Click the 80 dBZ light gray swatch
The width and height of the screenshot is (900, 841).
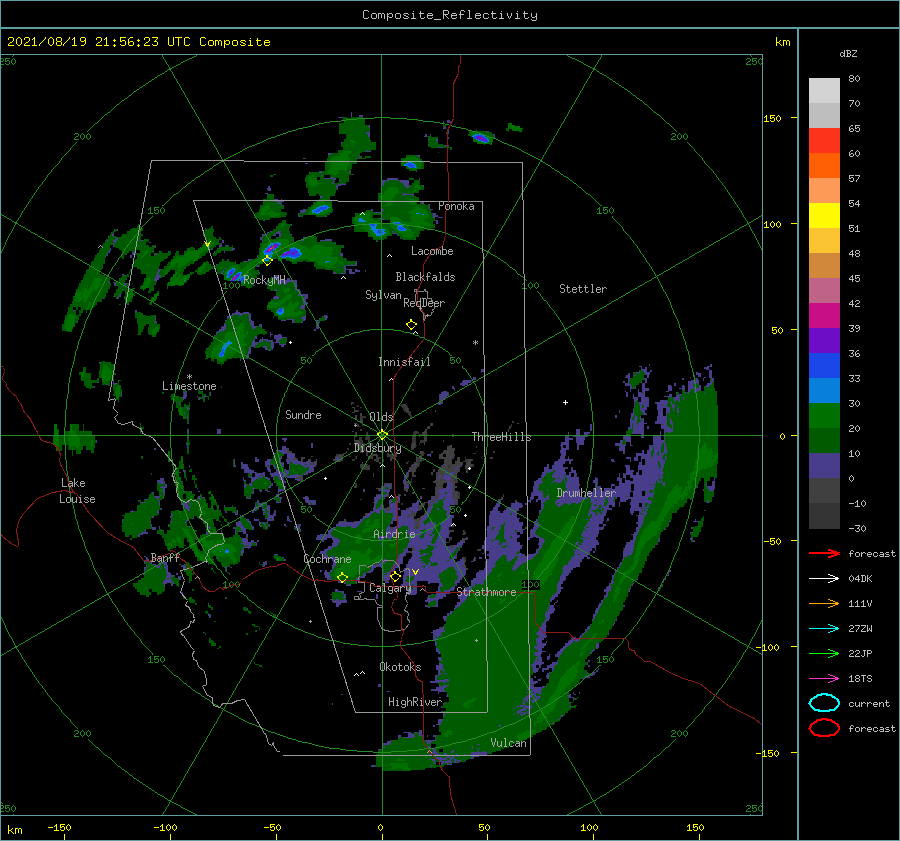824,90
